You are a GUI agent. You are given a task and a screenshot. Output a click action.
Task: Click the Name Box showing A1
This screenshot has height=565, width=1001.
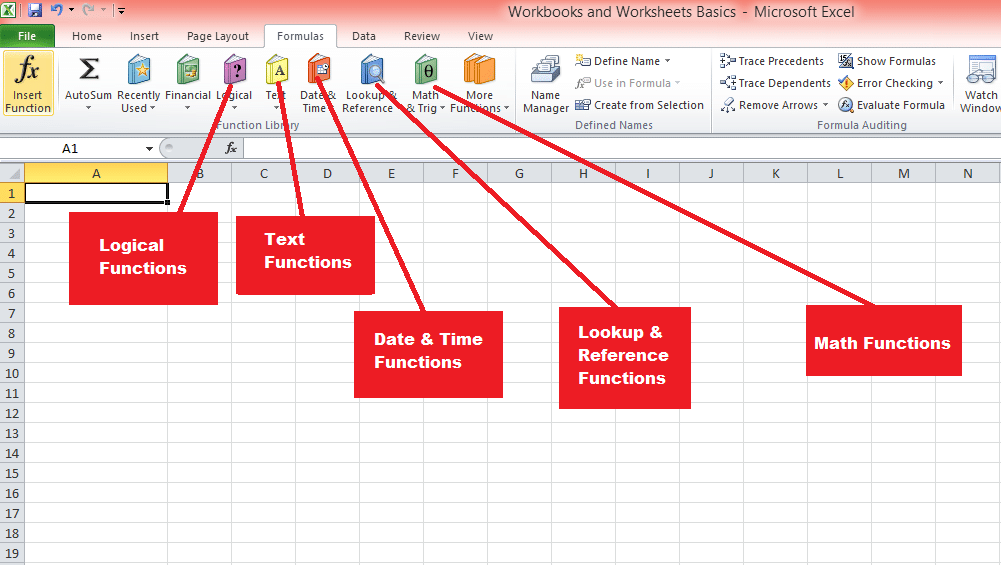(x=70, y=149)
